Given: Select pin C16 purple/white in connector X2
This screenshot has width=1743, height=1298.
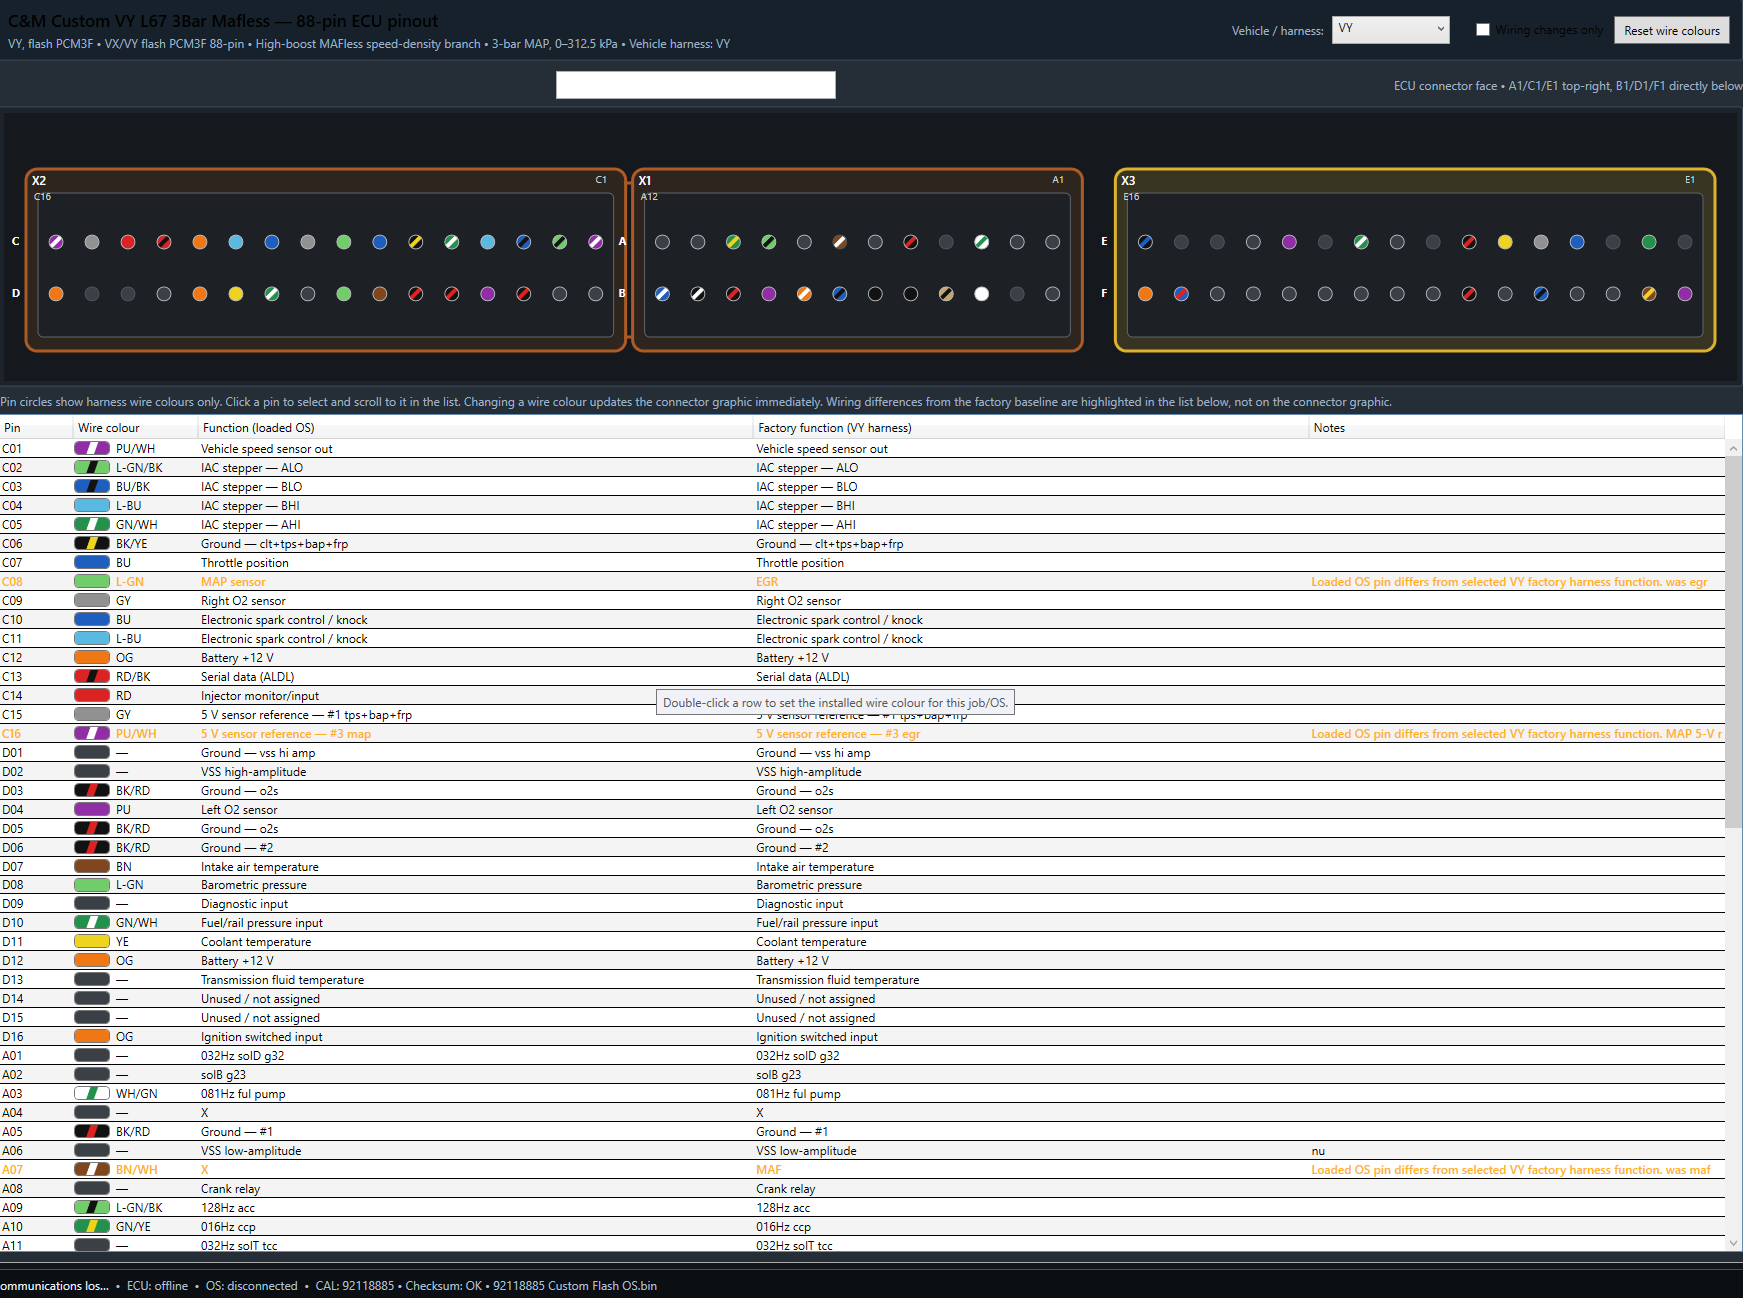Looking at the screenshot, I should tap(56, 242).
